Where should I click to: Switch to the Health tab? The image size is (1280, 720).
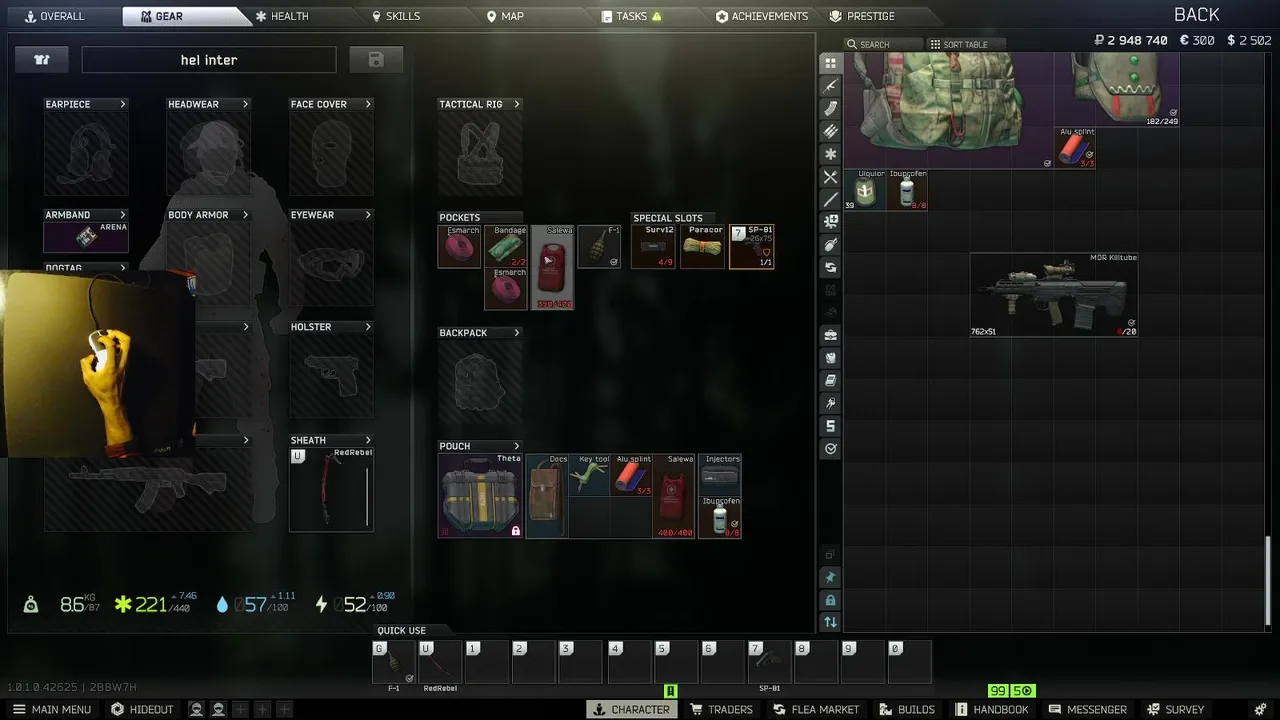click(282, 16)
